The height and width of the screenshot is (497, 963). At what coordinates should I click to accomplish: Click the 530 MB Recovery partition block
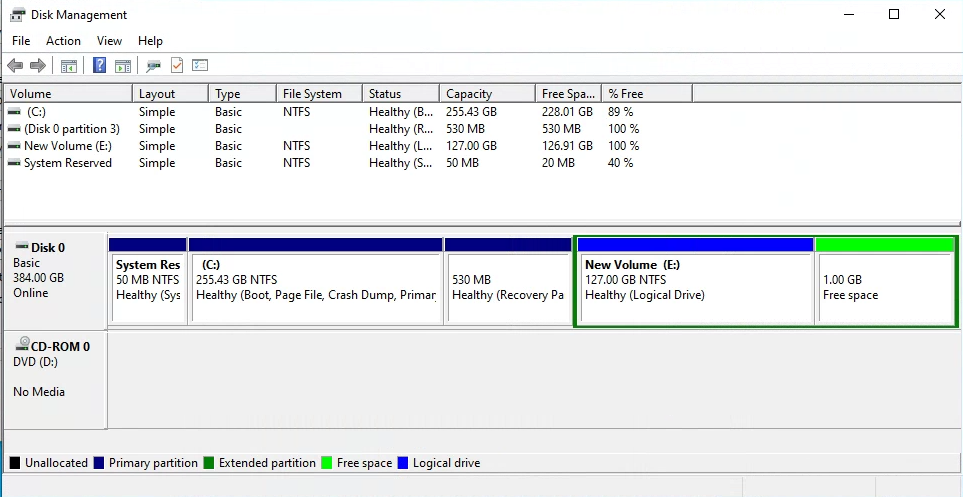tap(508, 288)
